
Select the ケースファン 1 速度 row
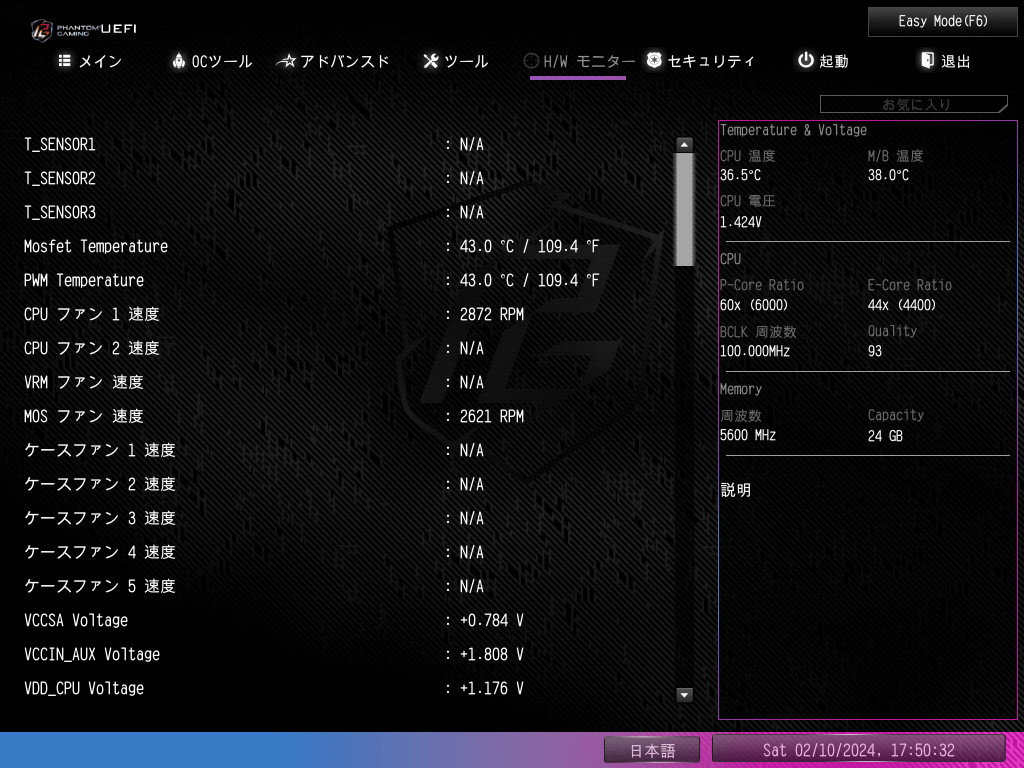point(346,450)
